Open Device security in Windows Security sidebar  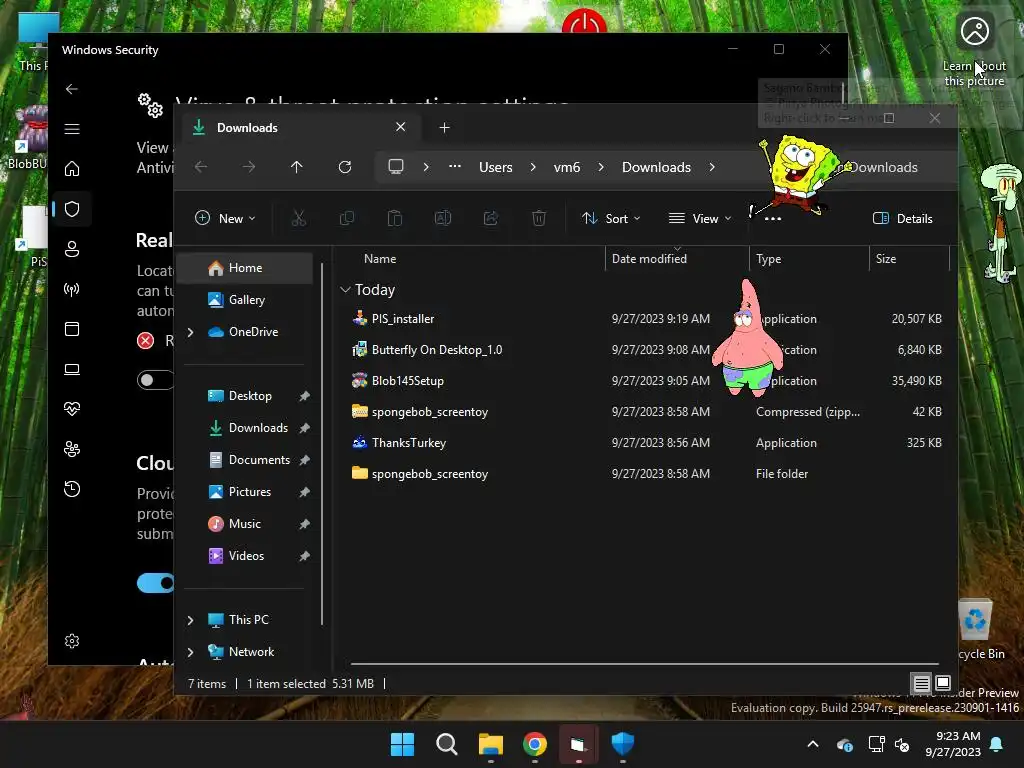pyautogui.click(x=72, y=369)
